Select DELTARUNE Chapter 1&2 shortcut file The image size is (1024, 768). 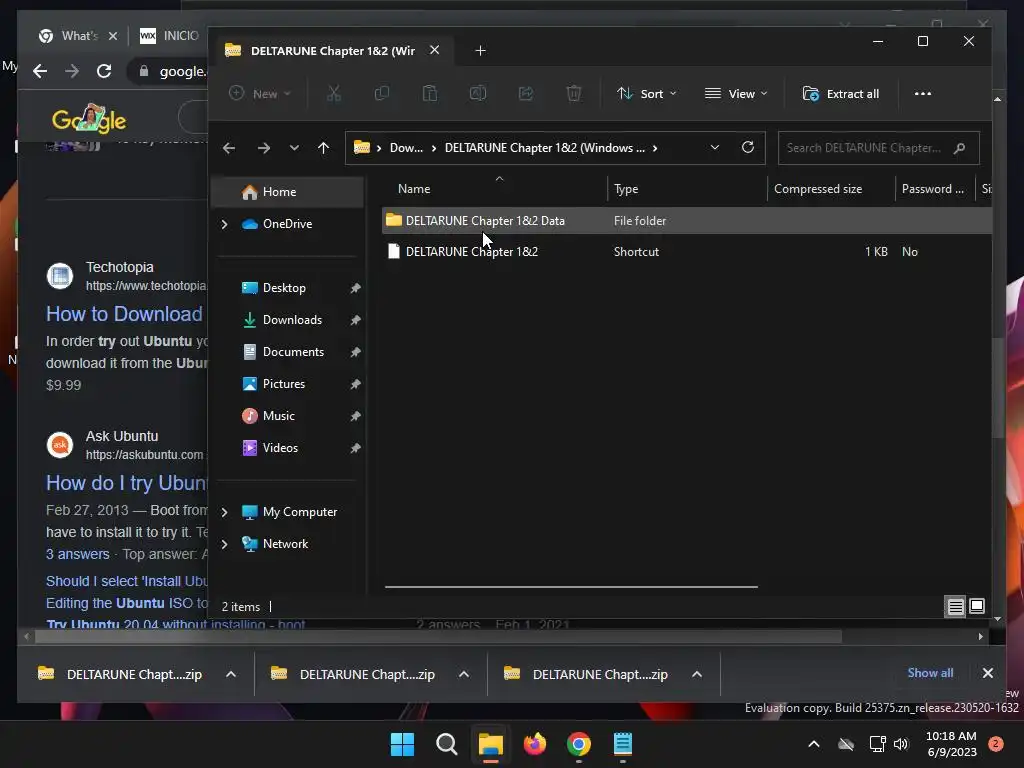pyautogui.click(x=686, y=251)
